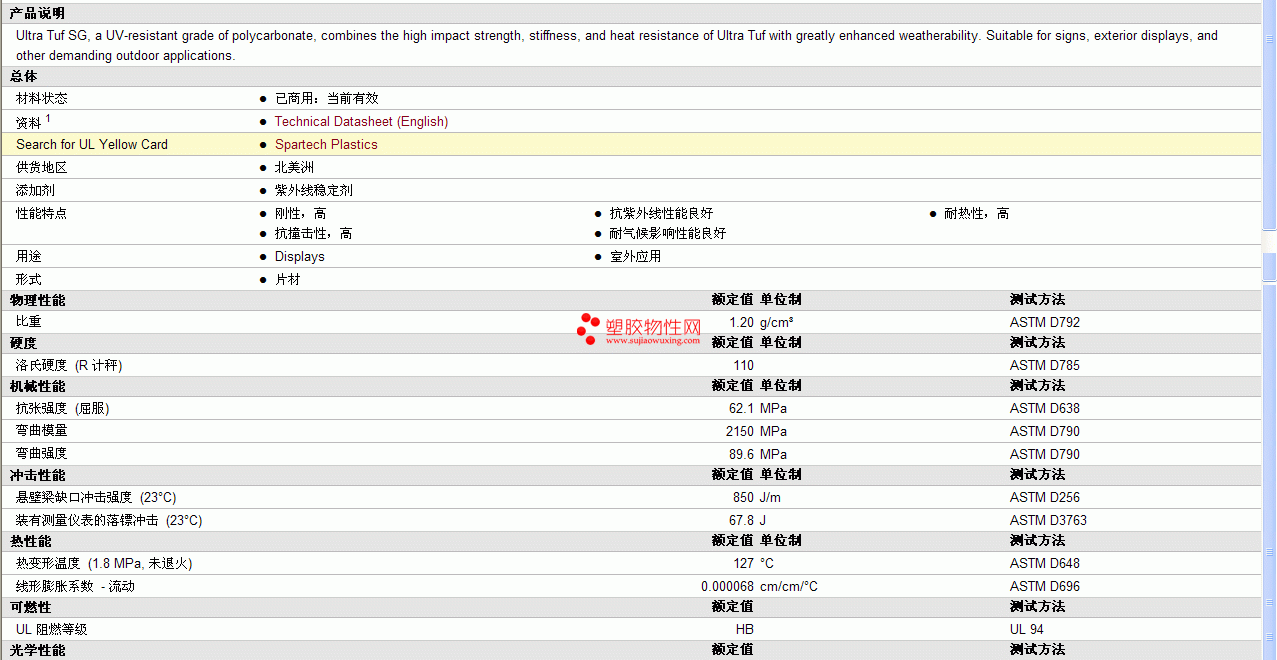
Task: Click the ASTM D638 test method
Action: [x=1045, y=408]
